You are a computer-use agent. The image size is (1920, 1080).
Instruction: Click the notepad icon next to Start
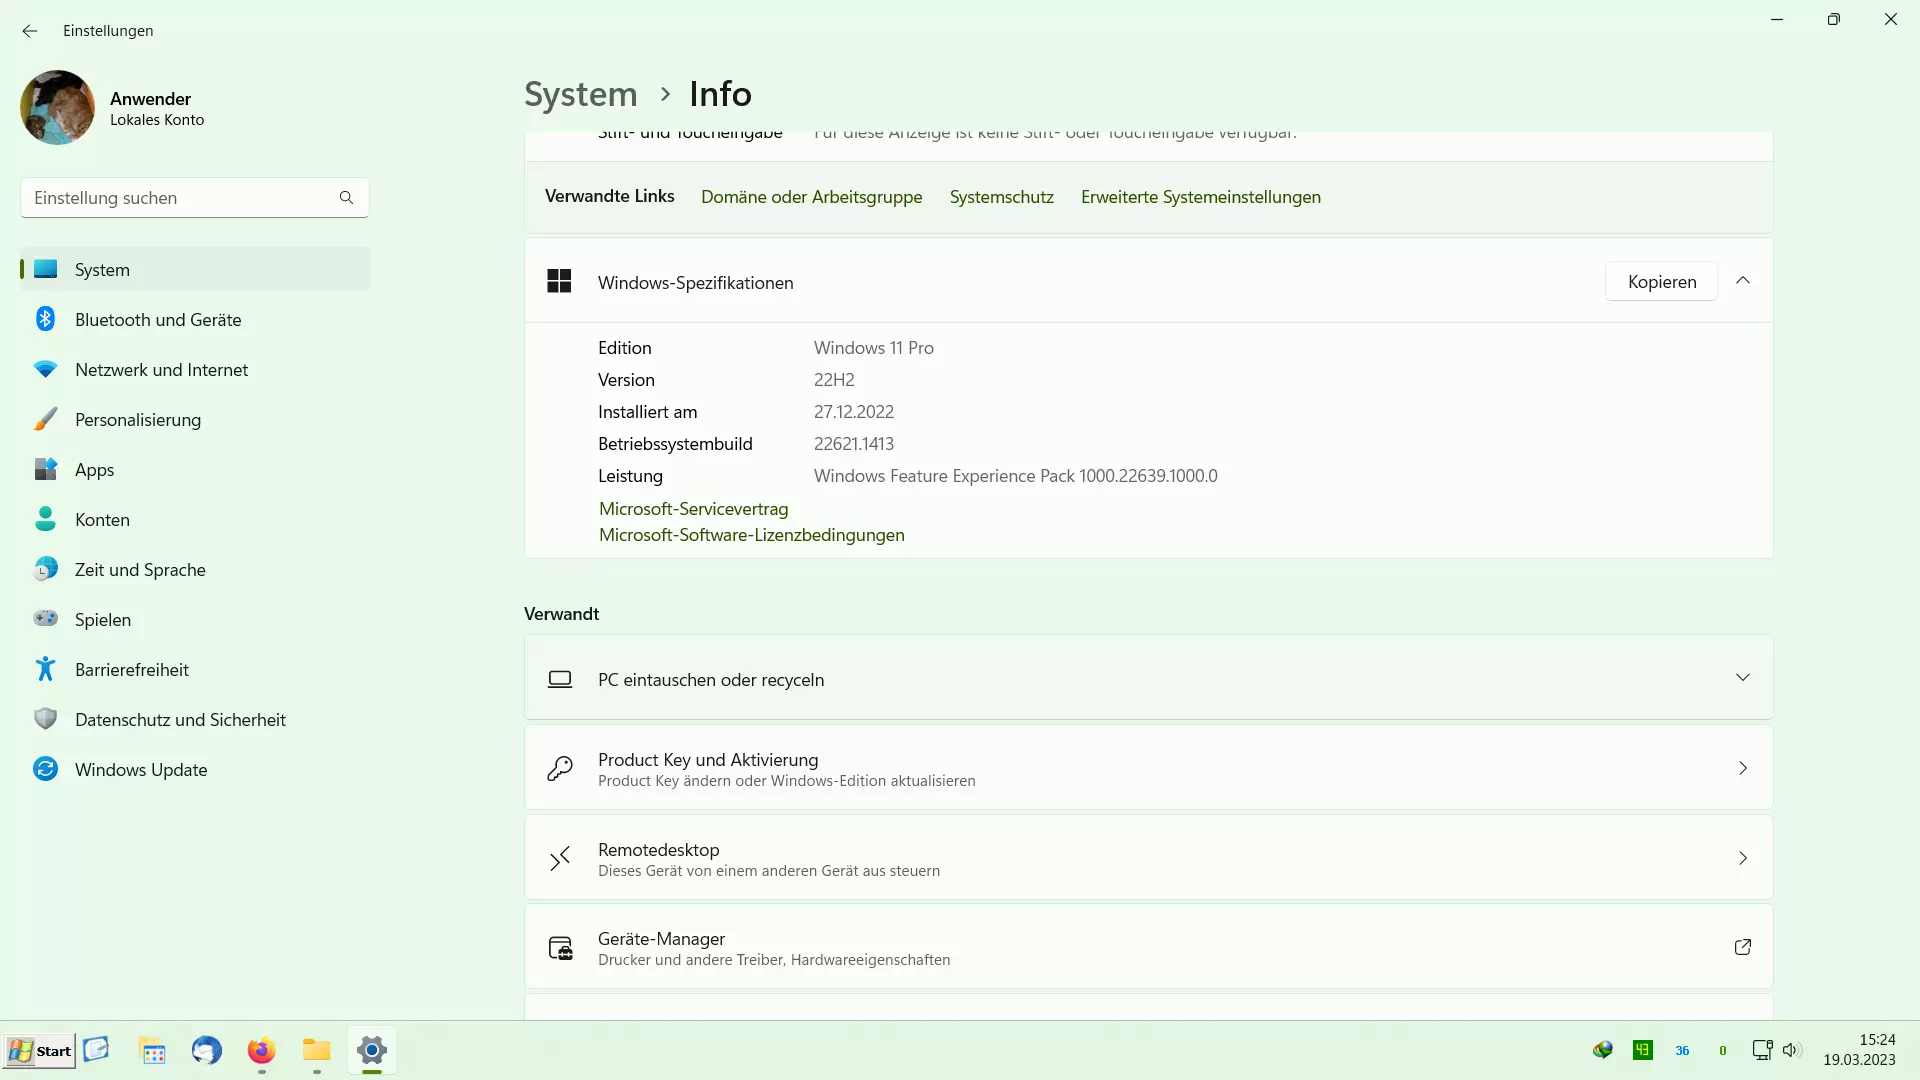click(x=96, y=1050)
